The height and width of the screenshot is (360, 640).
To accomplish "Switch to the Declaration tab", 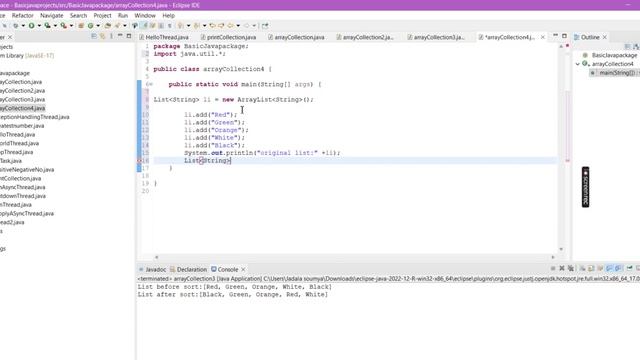I will pos(188,269).
